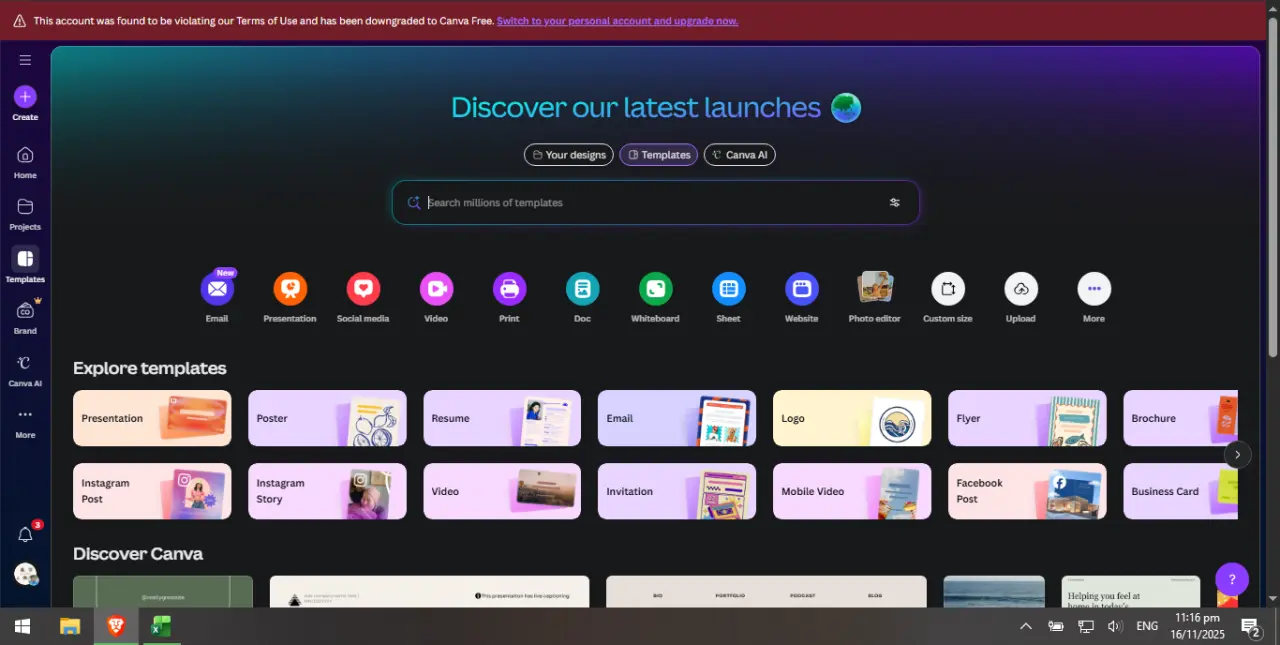The image size is (1280, 645).
Task: Open the 'Helping you feel at home' thumbnail
Action: [1131, 591]
